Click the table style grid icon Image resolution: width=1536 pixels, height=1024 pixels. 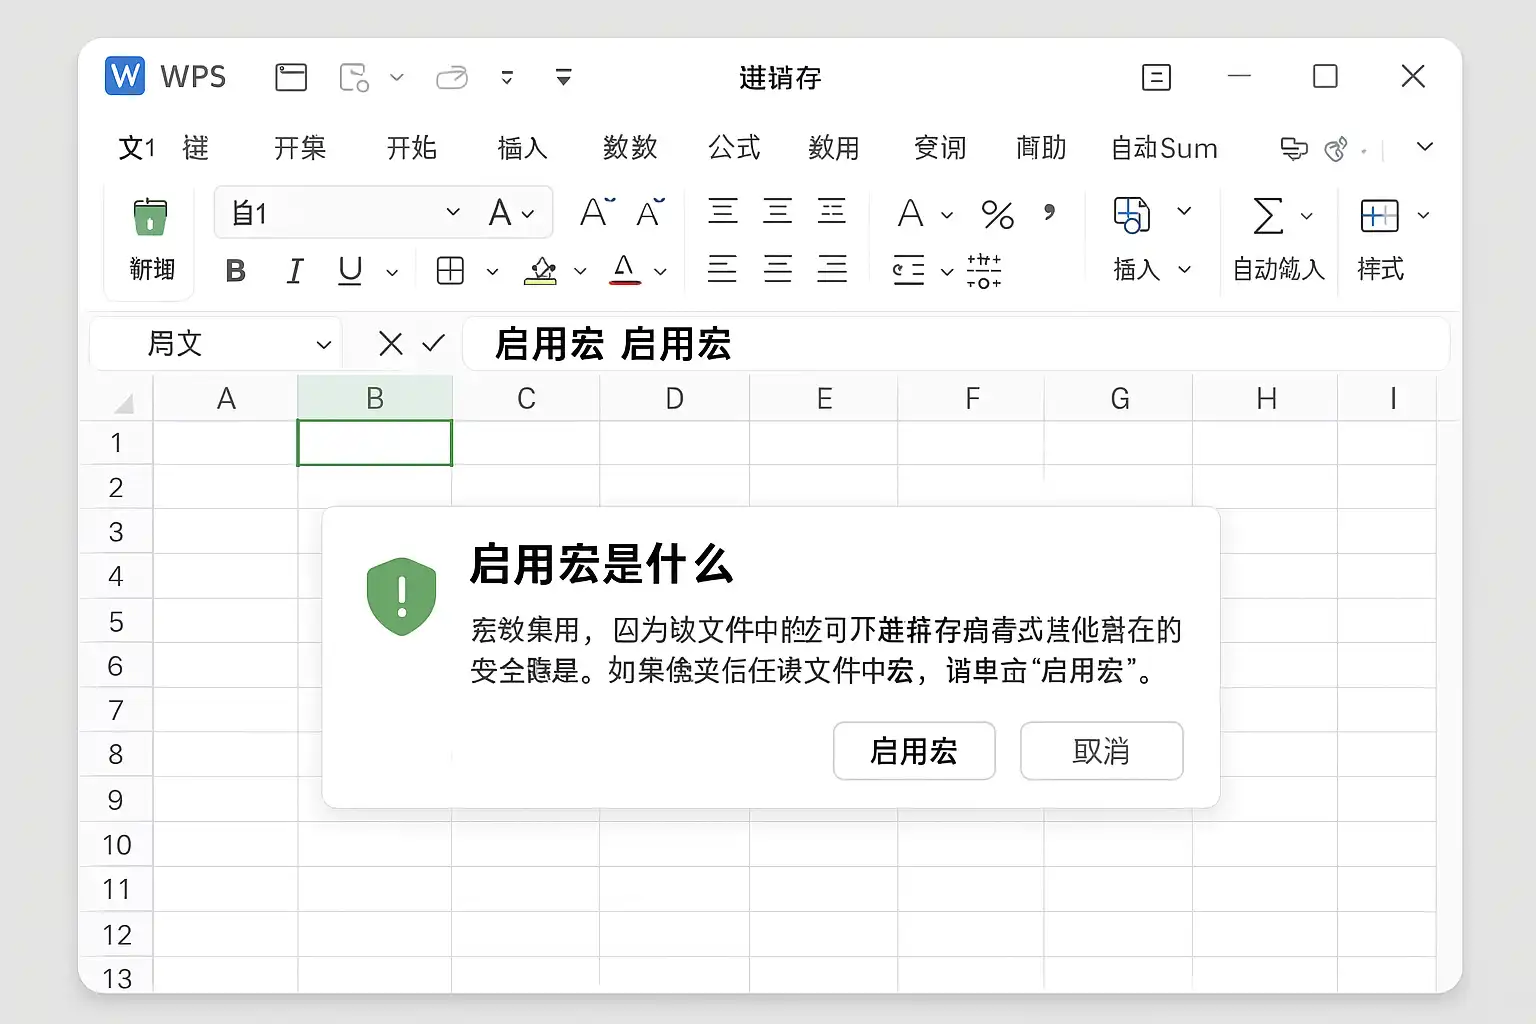(x=1379, y=215)
